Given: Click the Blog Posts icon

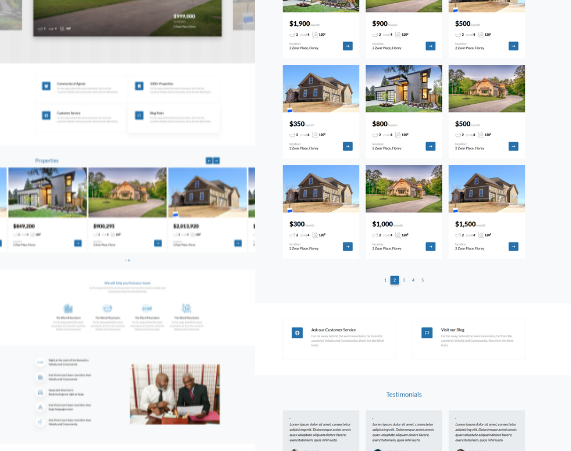Looking at the screenshot, I should [139, 115].
